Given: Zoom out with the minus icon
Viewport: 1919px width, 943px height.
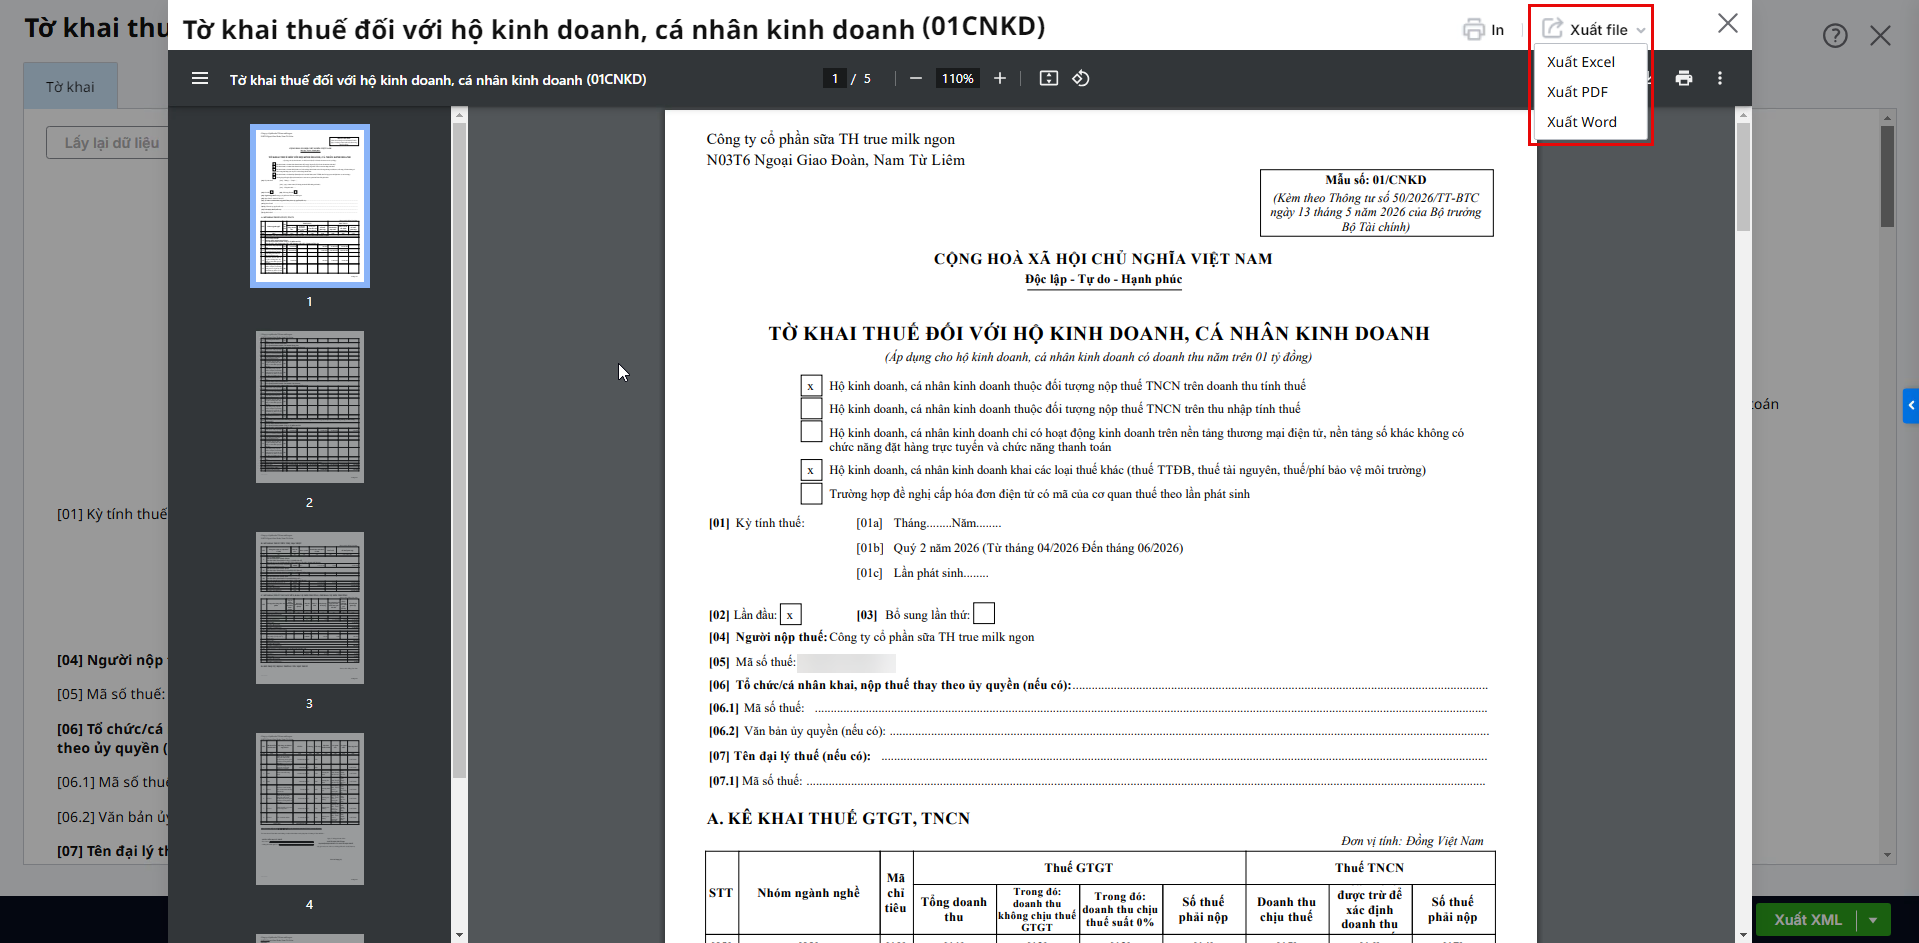Looking at the screenshot, I should tap(915, 78).
